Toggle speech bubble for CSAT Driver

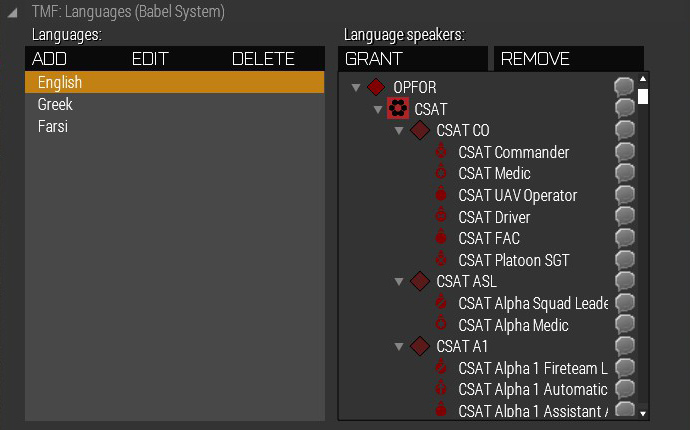[x=625, y=217]
